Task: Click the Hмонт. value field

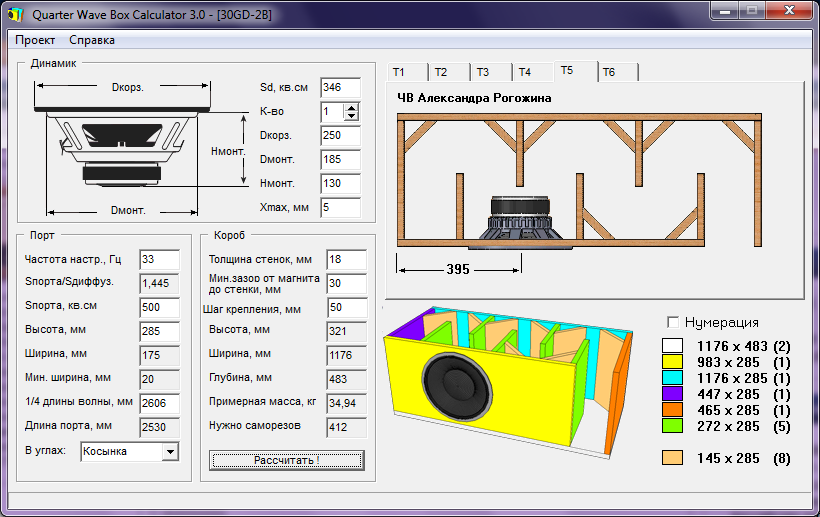Action: tap(340, 184)
